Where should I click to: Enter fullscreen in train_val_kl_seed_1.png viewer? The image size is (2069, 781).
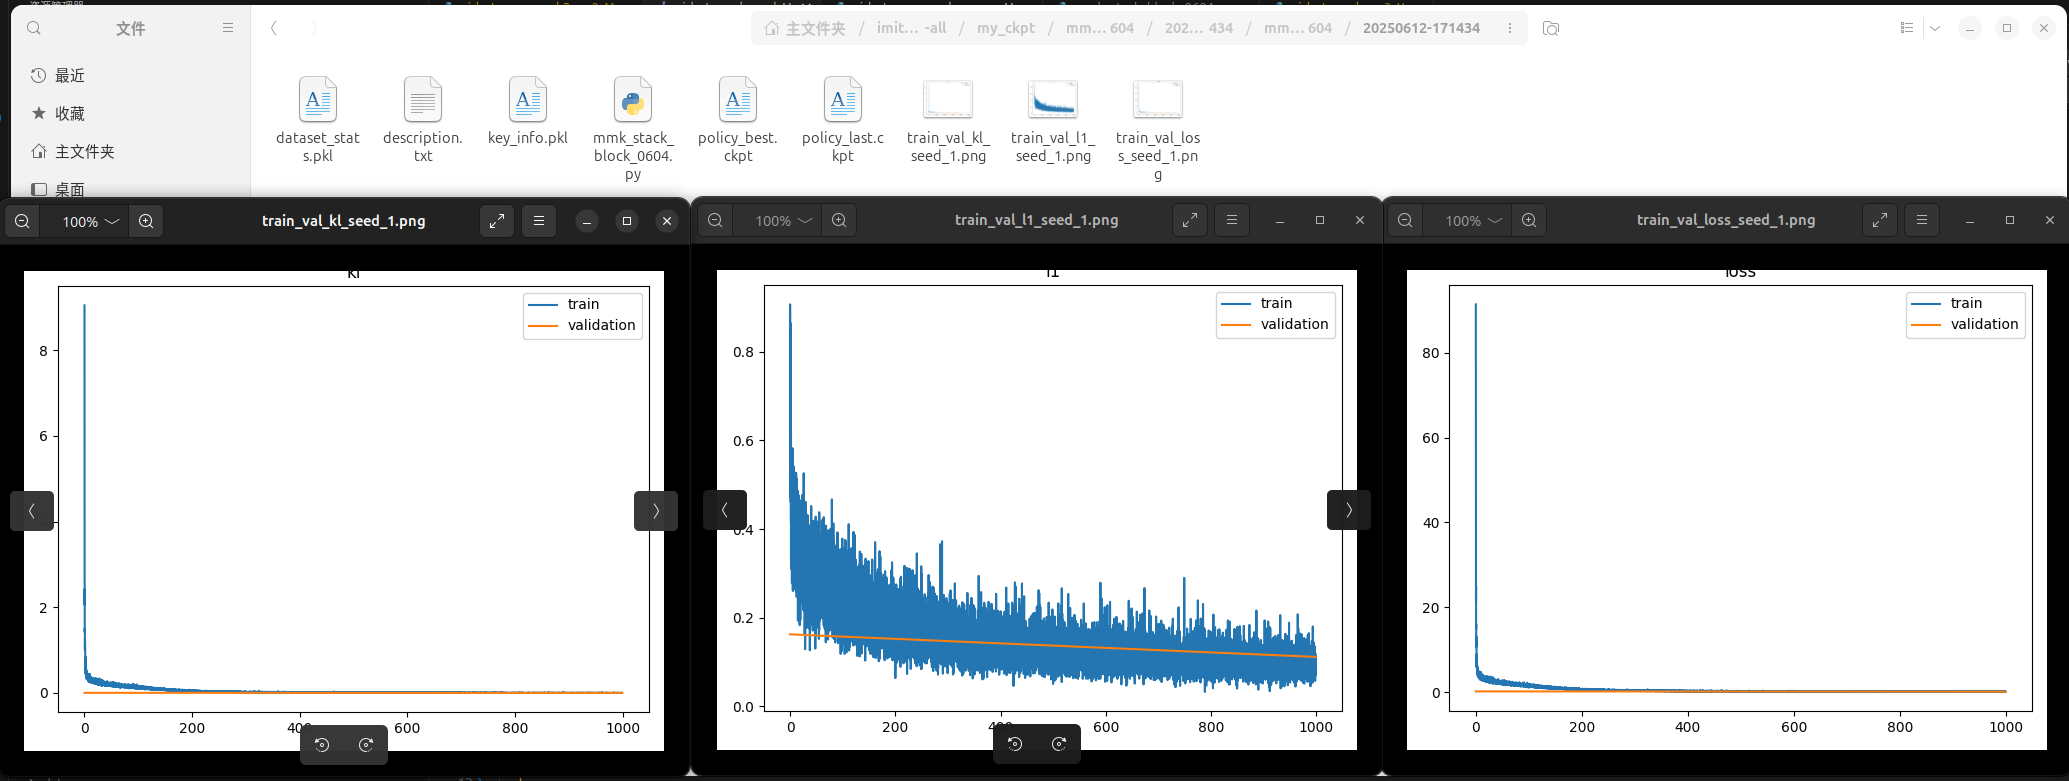[497, 221]
